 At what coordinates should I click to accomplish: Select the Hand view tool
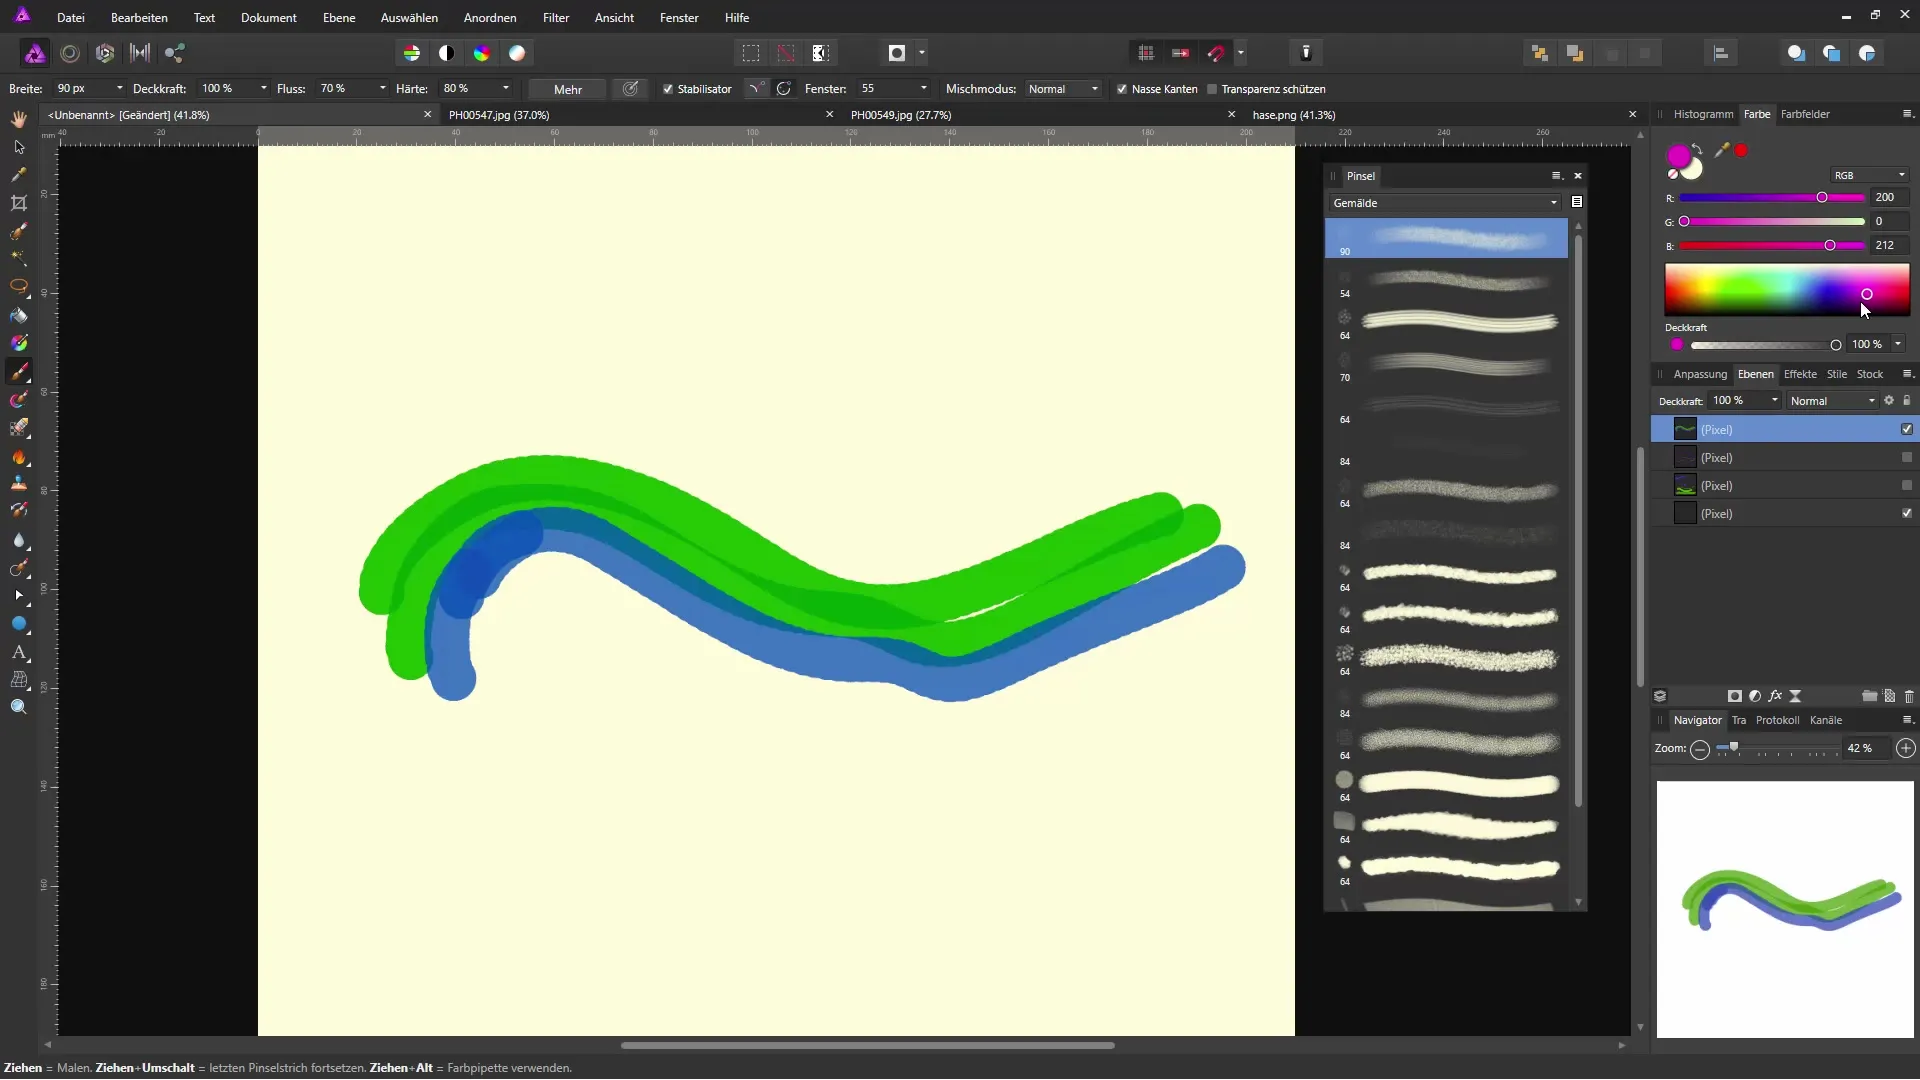(x=19, y=119)
